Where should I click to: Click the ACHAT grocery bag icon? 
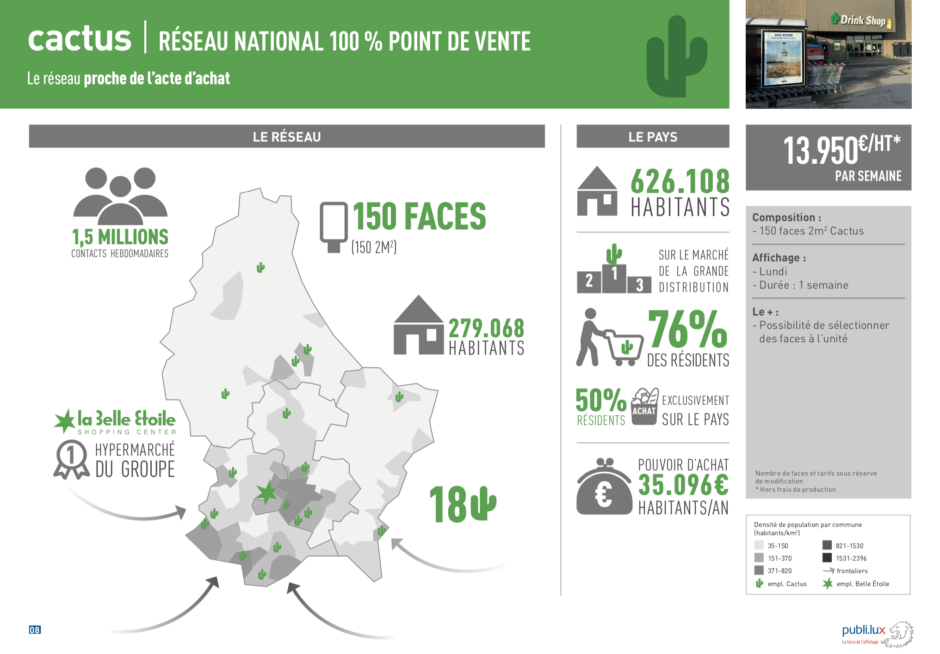[644, 406]
